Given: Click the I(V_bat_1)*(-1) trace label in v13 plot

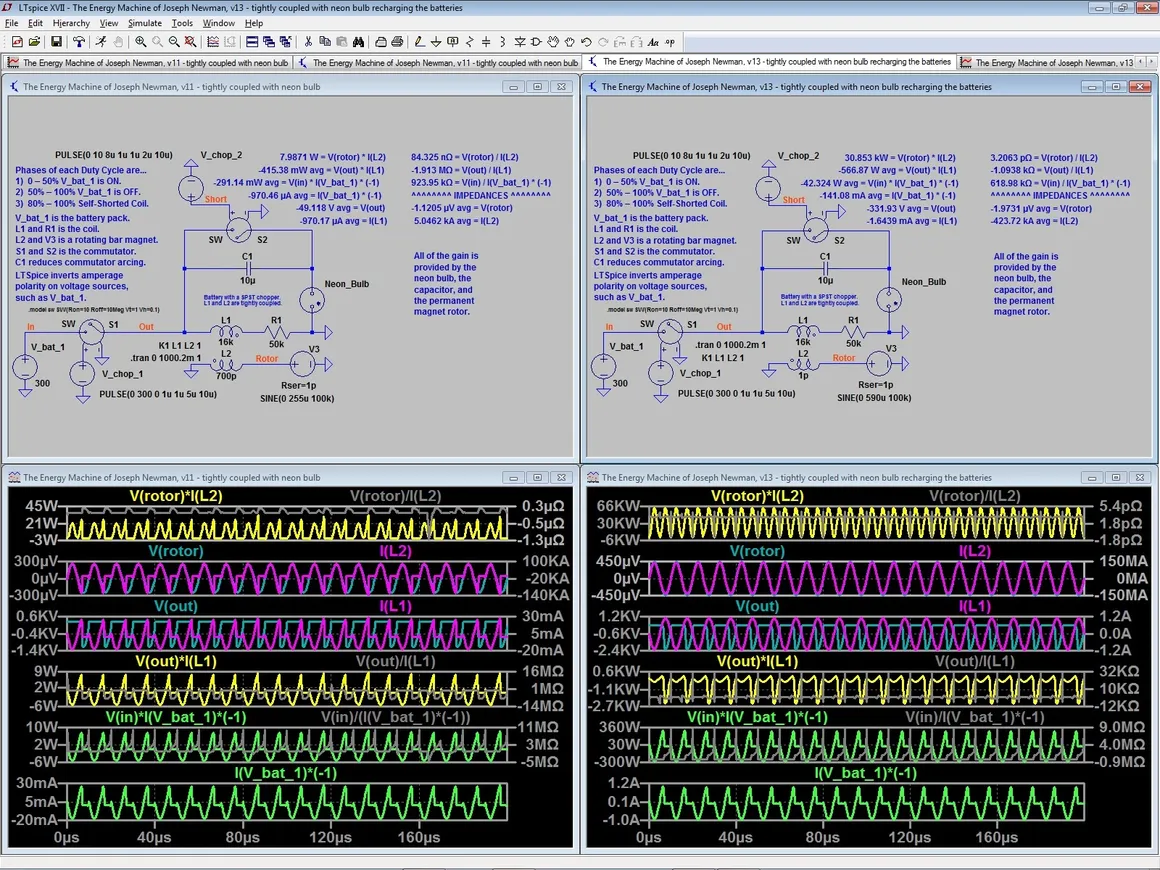Looking at the screenshot, I should point(866,773).
